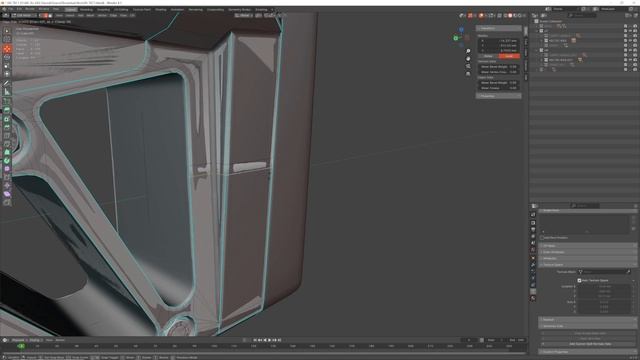Enable edge select mode
The image size is (640, 360).
[x=46, y=16]
